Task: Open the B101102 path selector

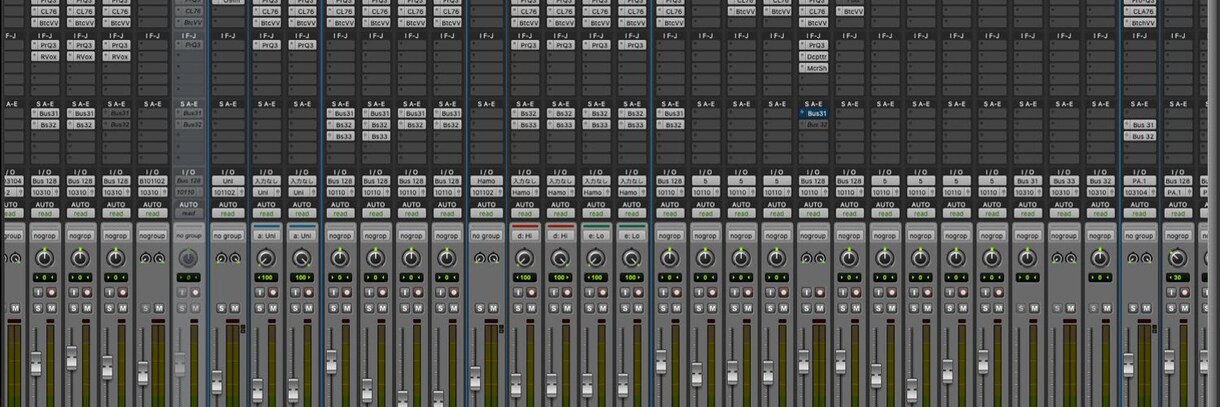Action: [x=152, y=181]
